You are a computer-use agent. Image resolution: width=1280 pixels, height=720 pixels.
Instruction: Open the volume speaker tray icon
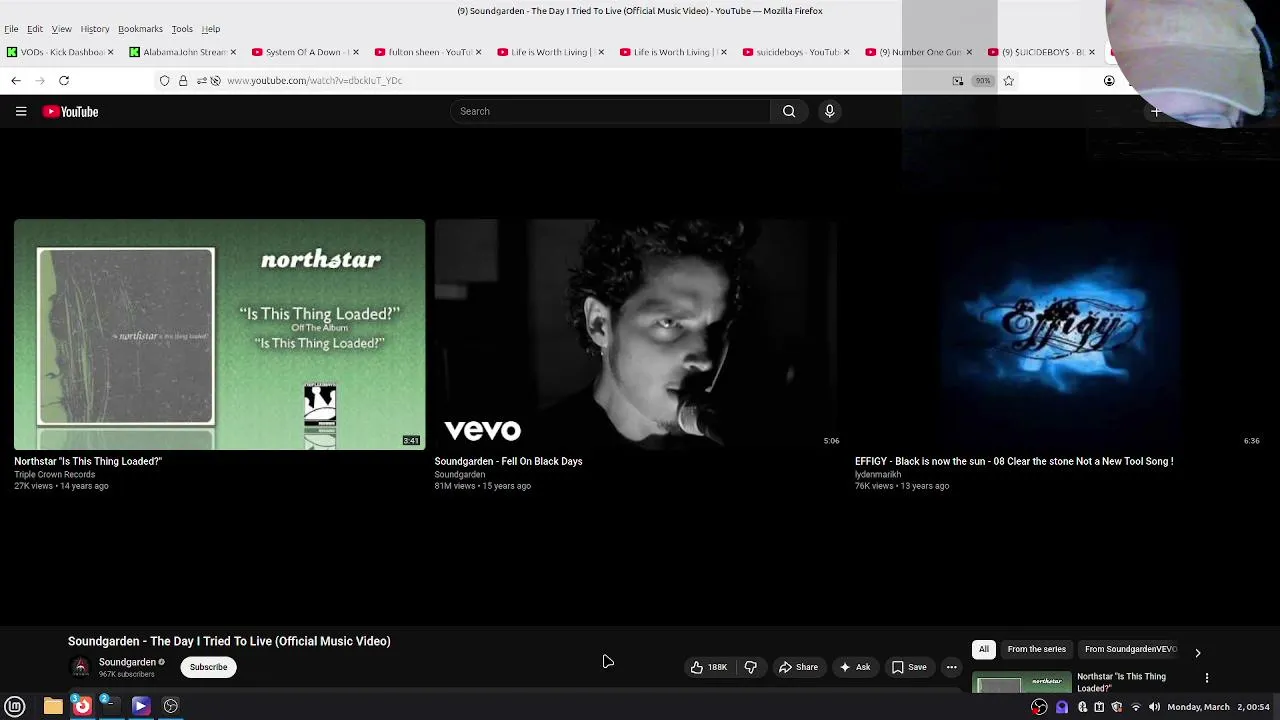(x=1154, y=707)
